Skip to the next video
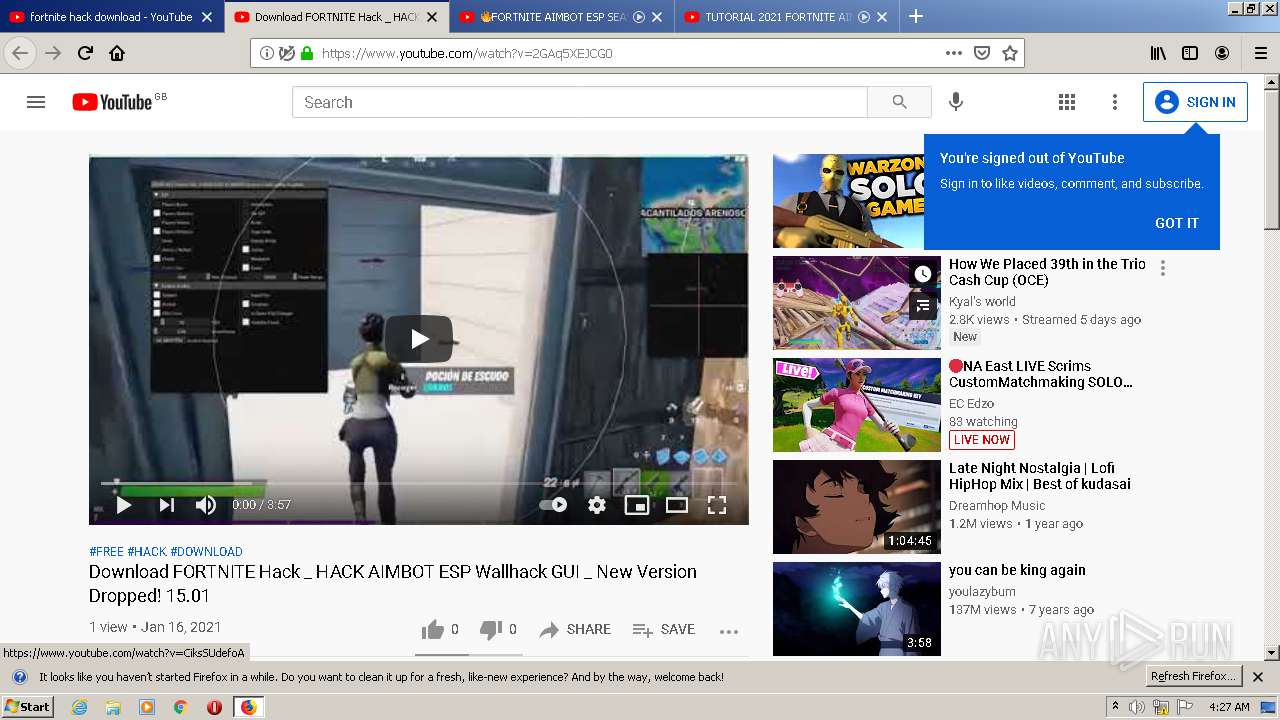 click(166, 505)
